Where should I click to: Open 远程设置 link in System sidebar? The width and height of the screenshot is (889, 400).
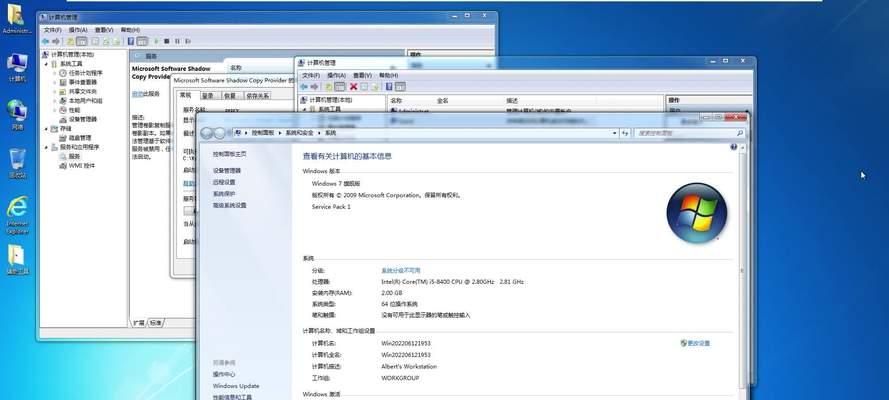click(224, 182)
